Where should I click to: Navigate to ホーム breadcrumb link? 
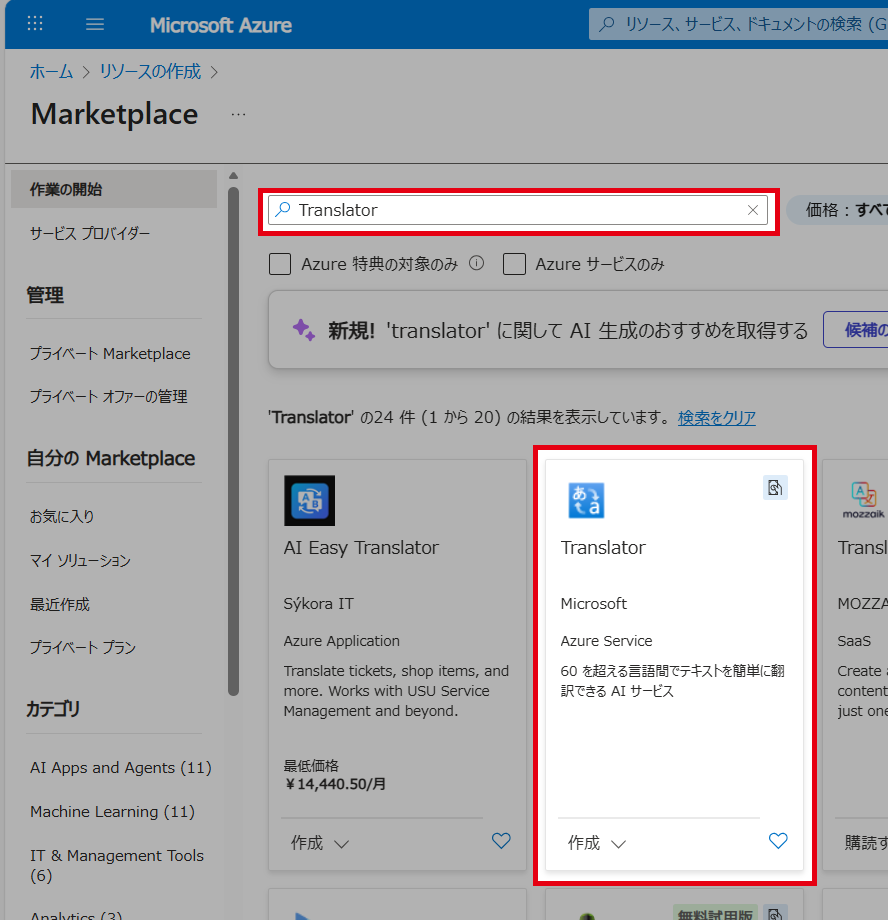[x=51, y=72]
